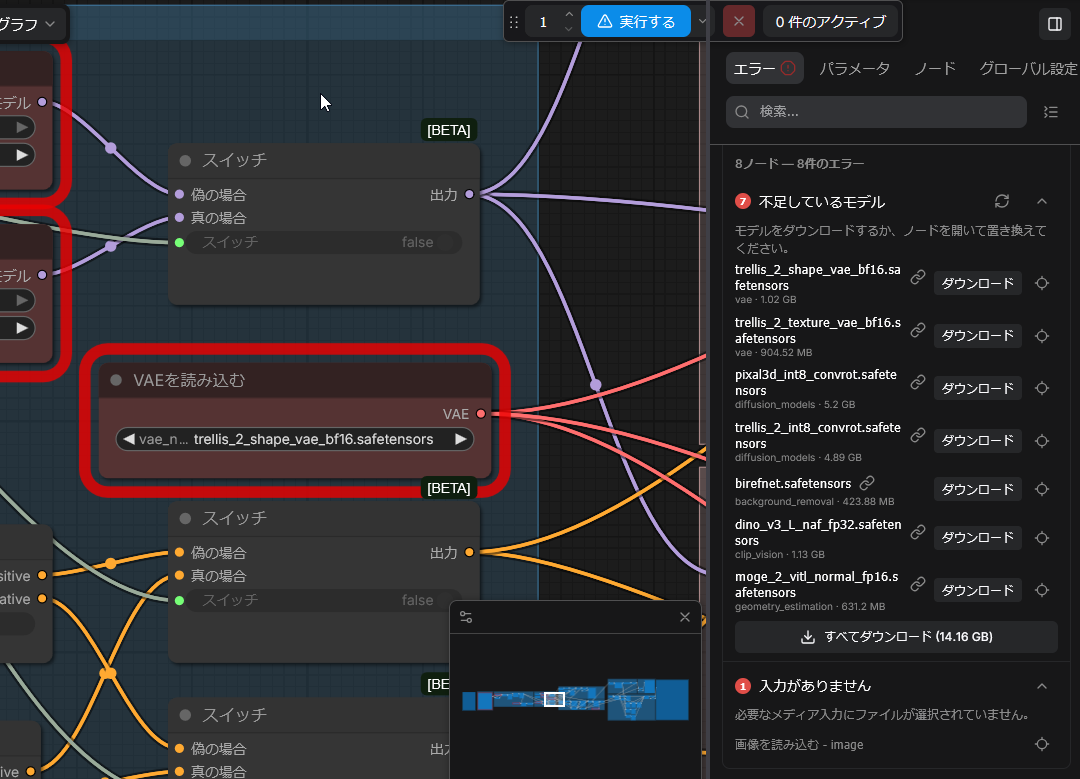Image resolution: width=1080 pixels, height=779 pixels.
Task: Copy link for dino_v3_L_naf_fp32 model
Action: 917,532
